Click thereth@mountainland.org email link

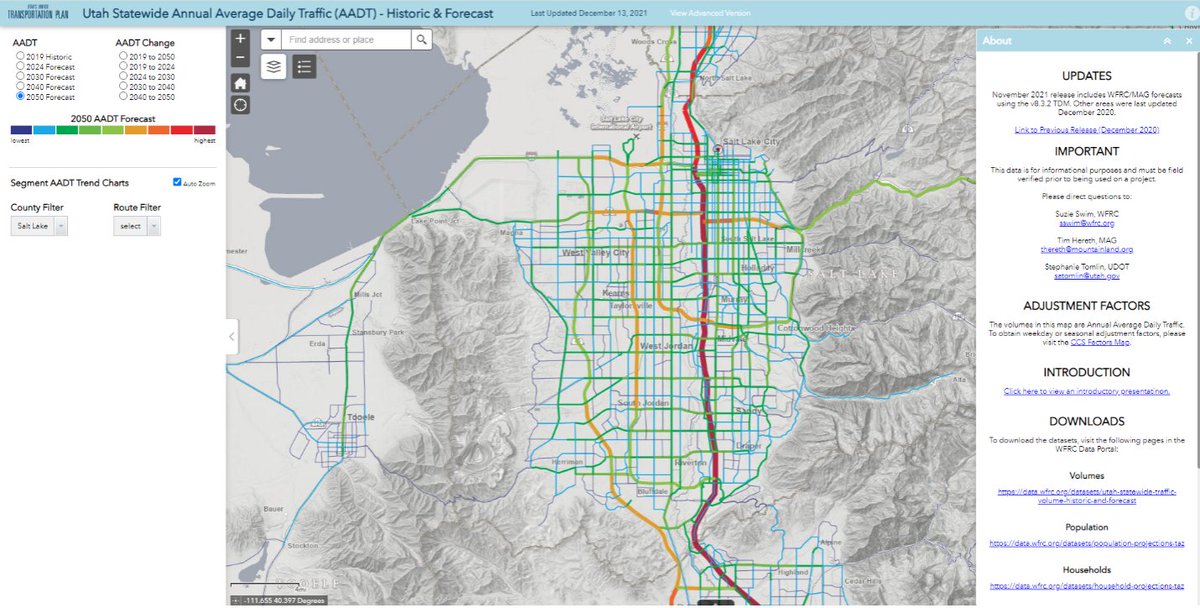(x=1086, y=249)
